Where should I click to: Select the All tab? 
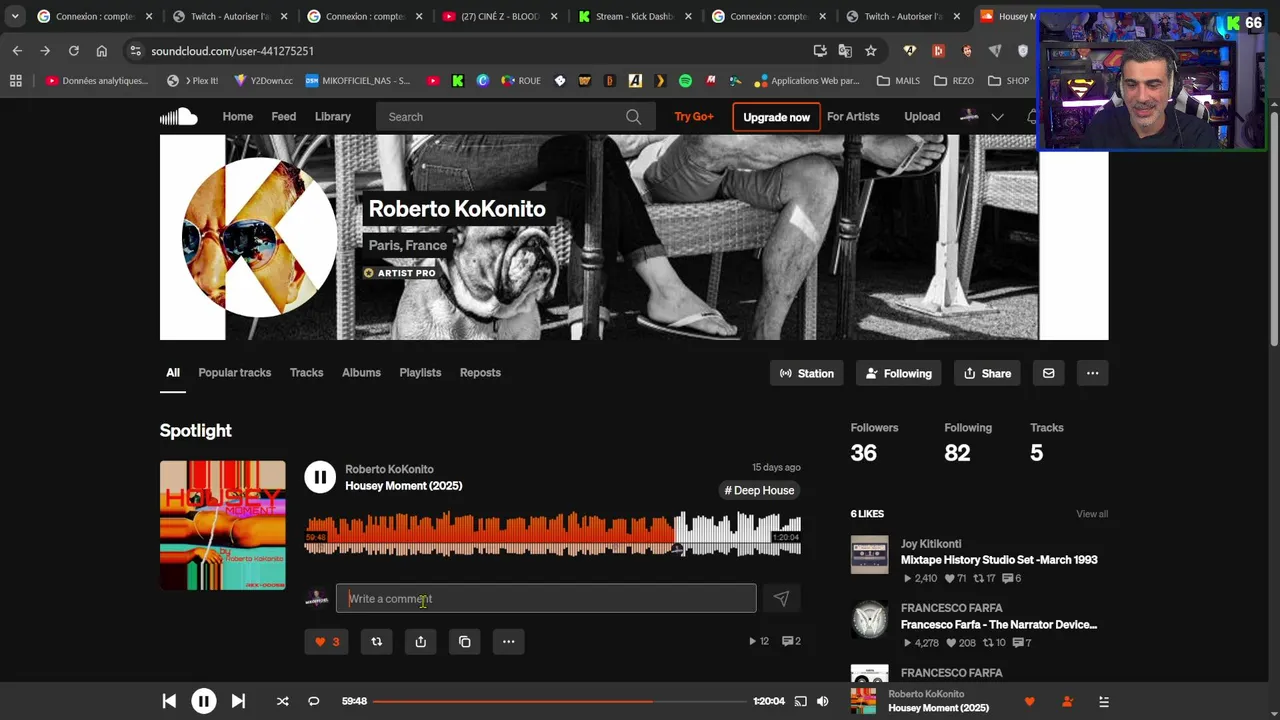coord(173,373)
